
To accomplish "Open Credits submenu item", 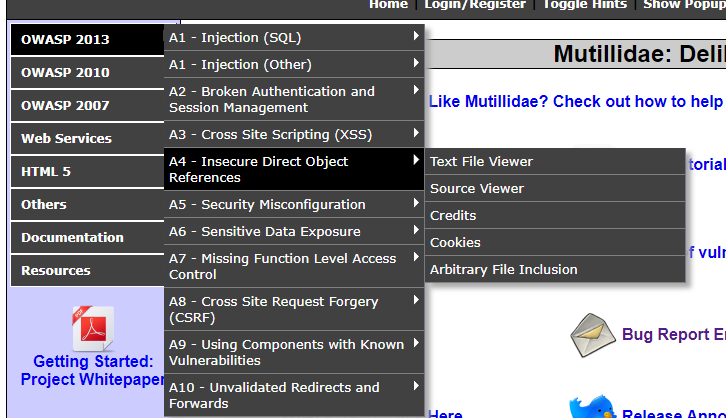I will (555, 215).
